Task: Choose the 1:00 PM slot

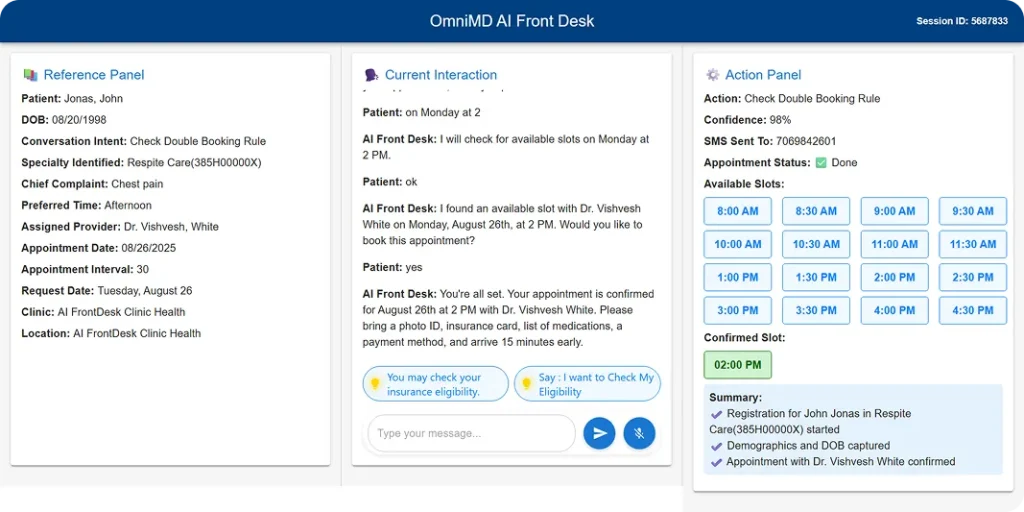Action: click(x=737, y=278)
